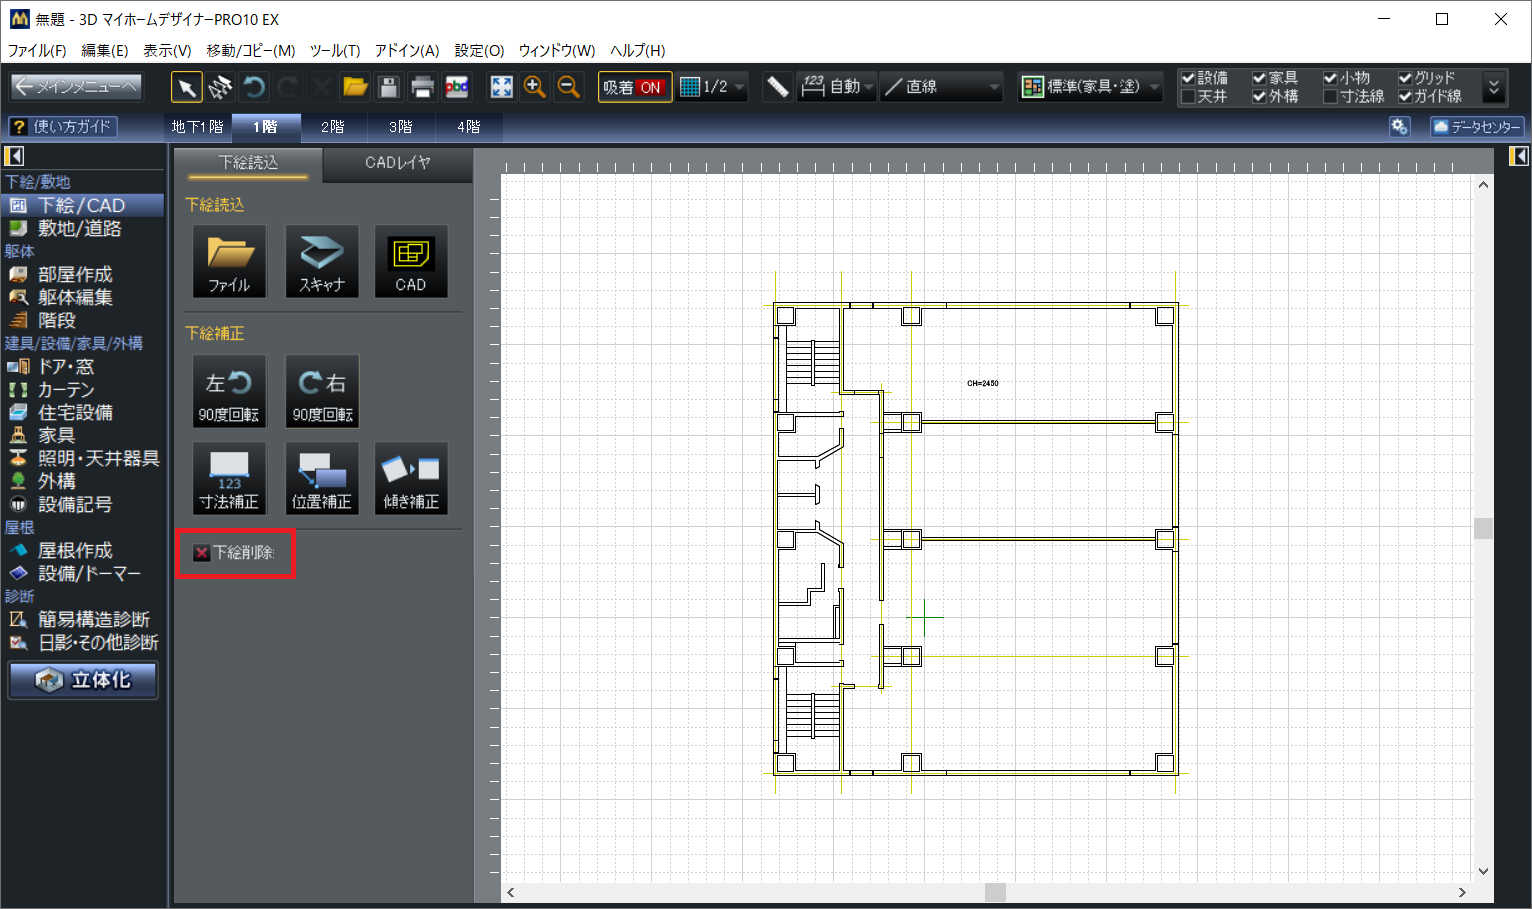Screen dimensions: 1532x909
Task: Rotate sketch right with 右90度回転
Action: (x=322, y=392)
